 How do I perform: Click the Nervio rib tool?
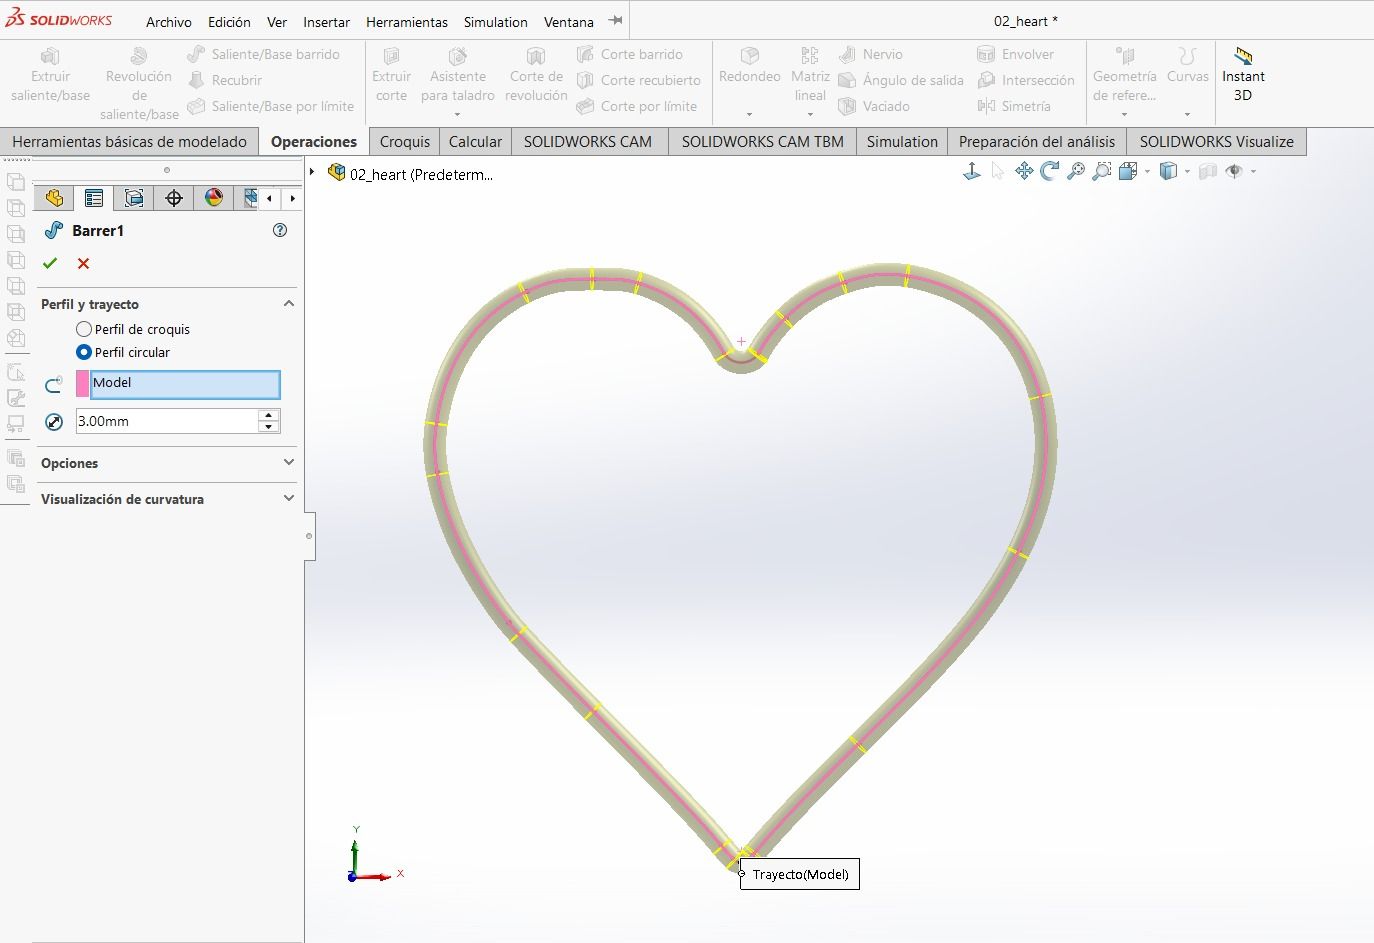point(871,54)
